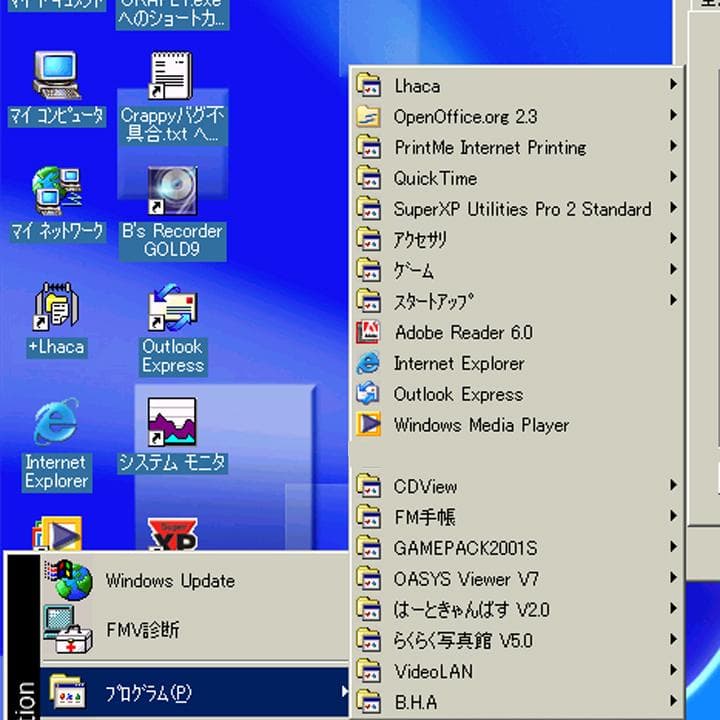Select B's Recorder GOLD9 desktop icon
720x720 pixels.
pos(172,191)
